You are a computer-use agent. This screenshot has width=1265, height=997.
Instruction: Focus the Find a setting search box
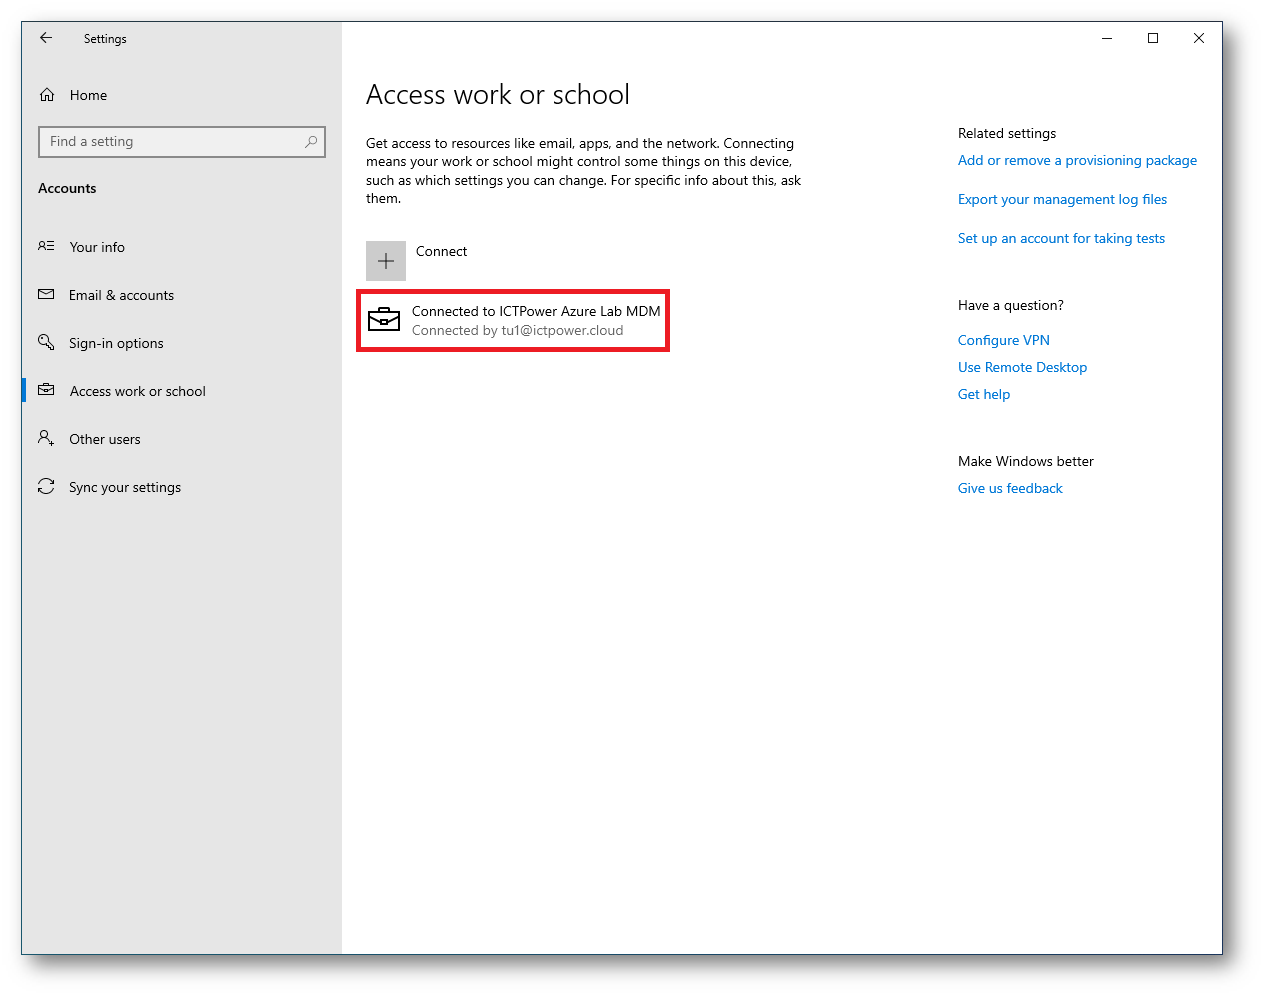pos(182,142)
